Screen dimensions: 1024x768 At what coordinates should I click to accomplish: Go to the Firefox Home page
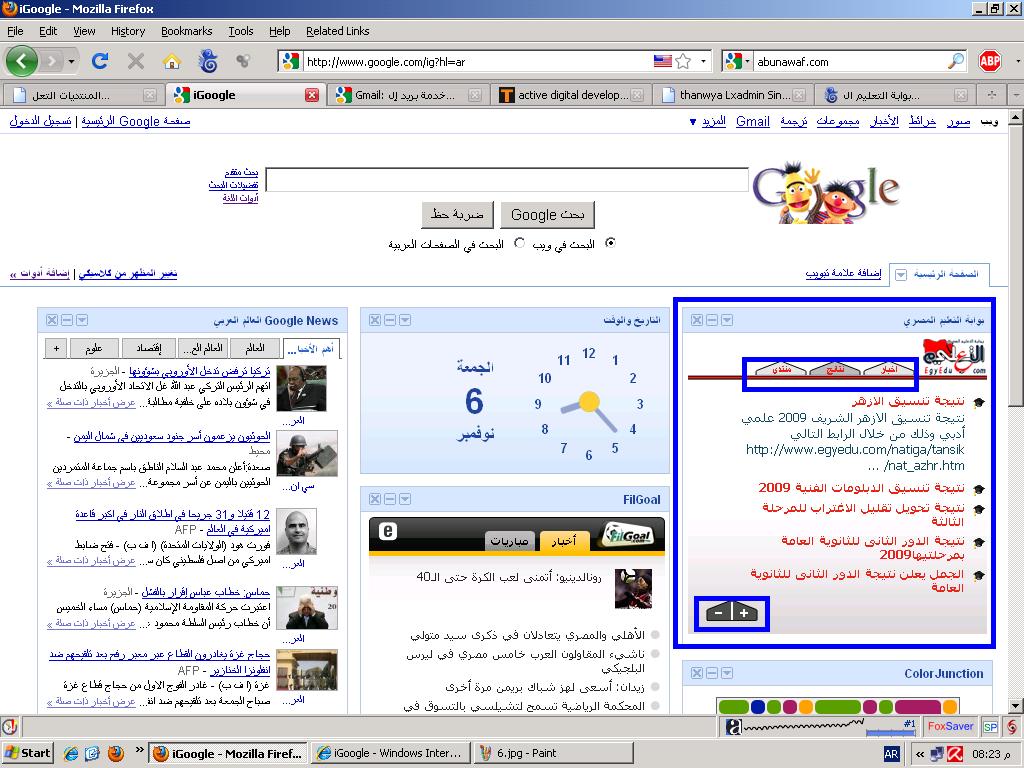click(x=172, y=61)
